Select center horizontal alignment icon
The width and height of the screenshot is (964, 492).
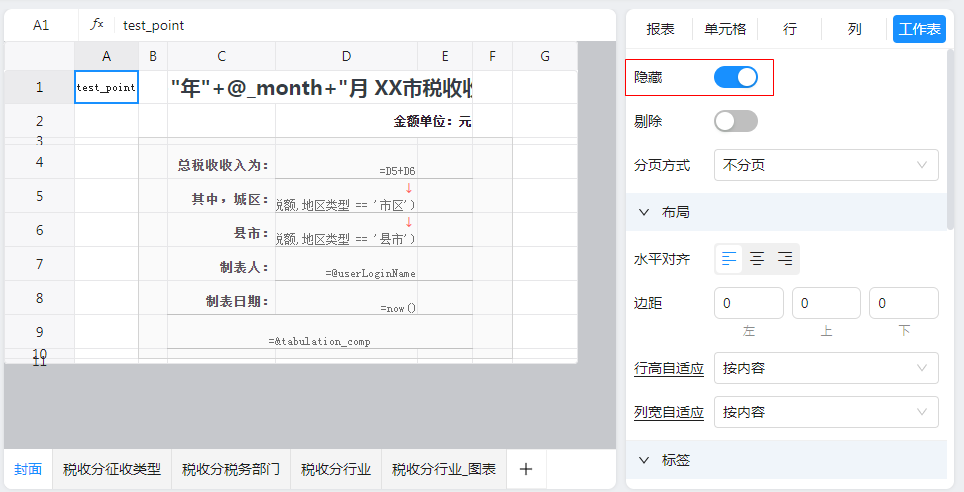[757, 259]
